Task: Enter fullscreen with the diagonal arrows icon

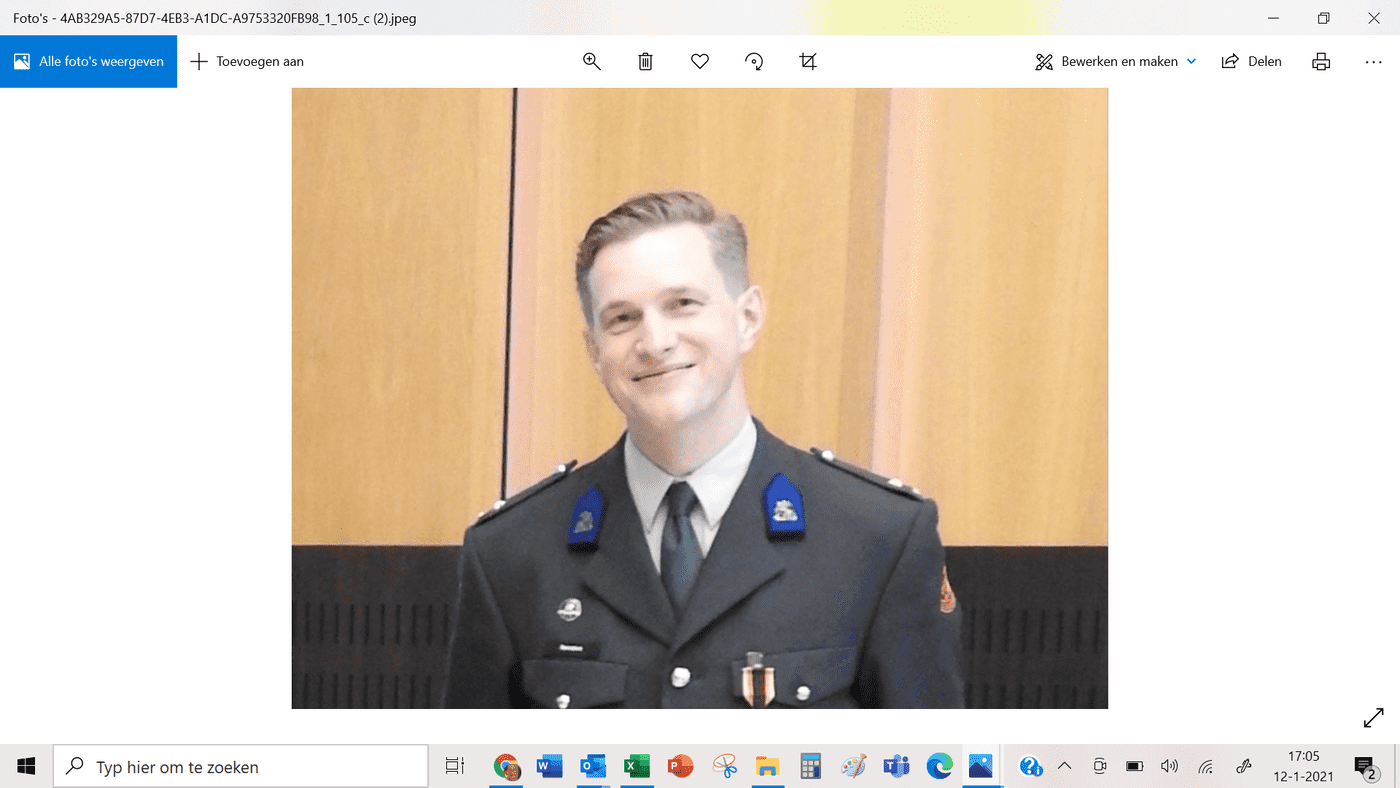Action: (x=1373, y=718)
